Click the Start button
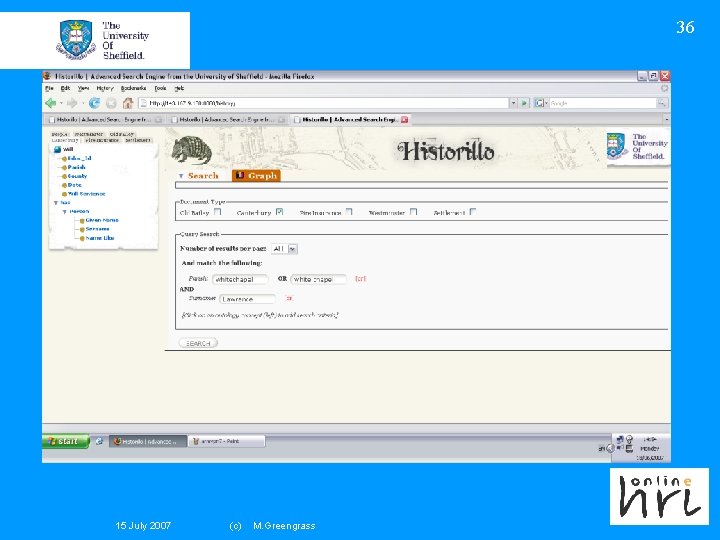Image resolution: width=720 pixels, height=540 pixels. pyautogui.click(x=66, y=441)
